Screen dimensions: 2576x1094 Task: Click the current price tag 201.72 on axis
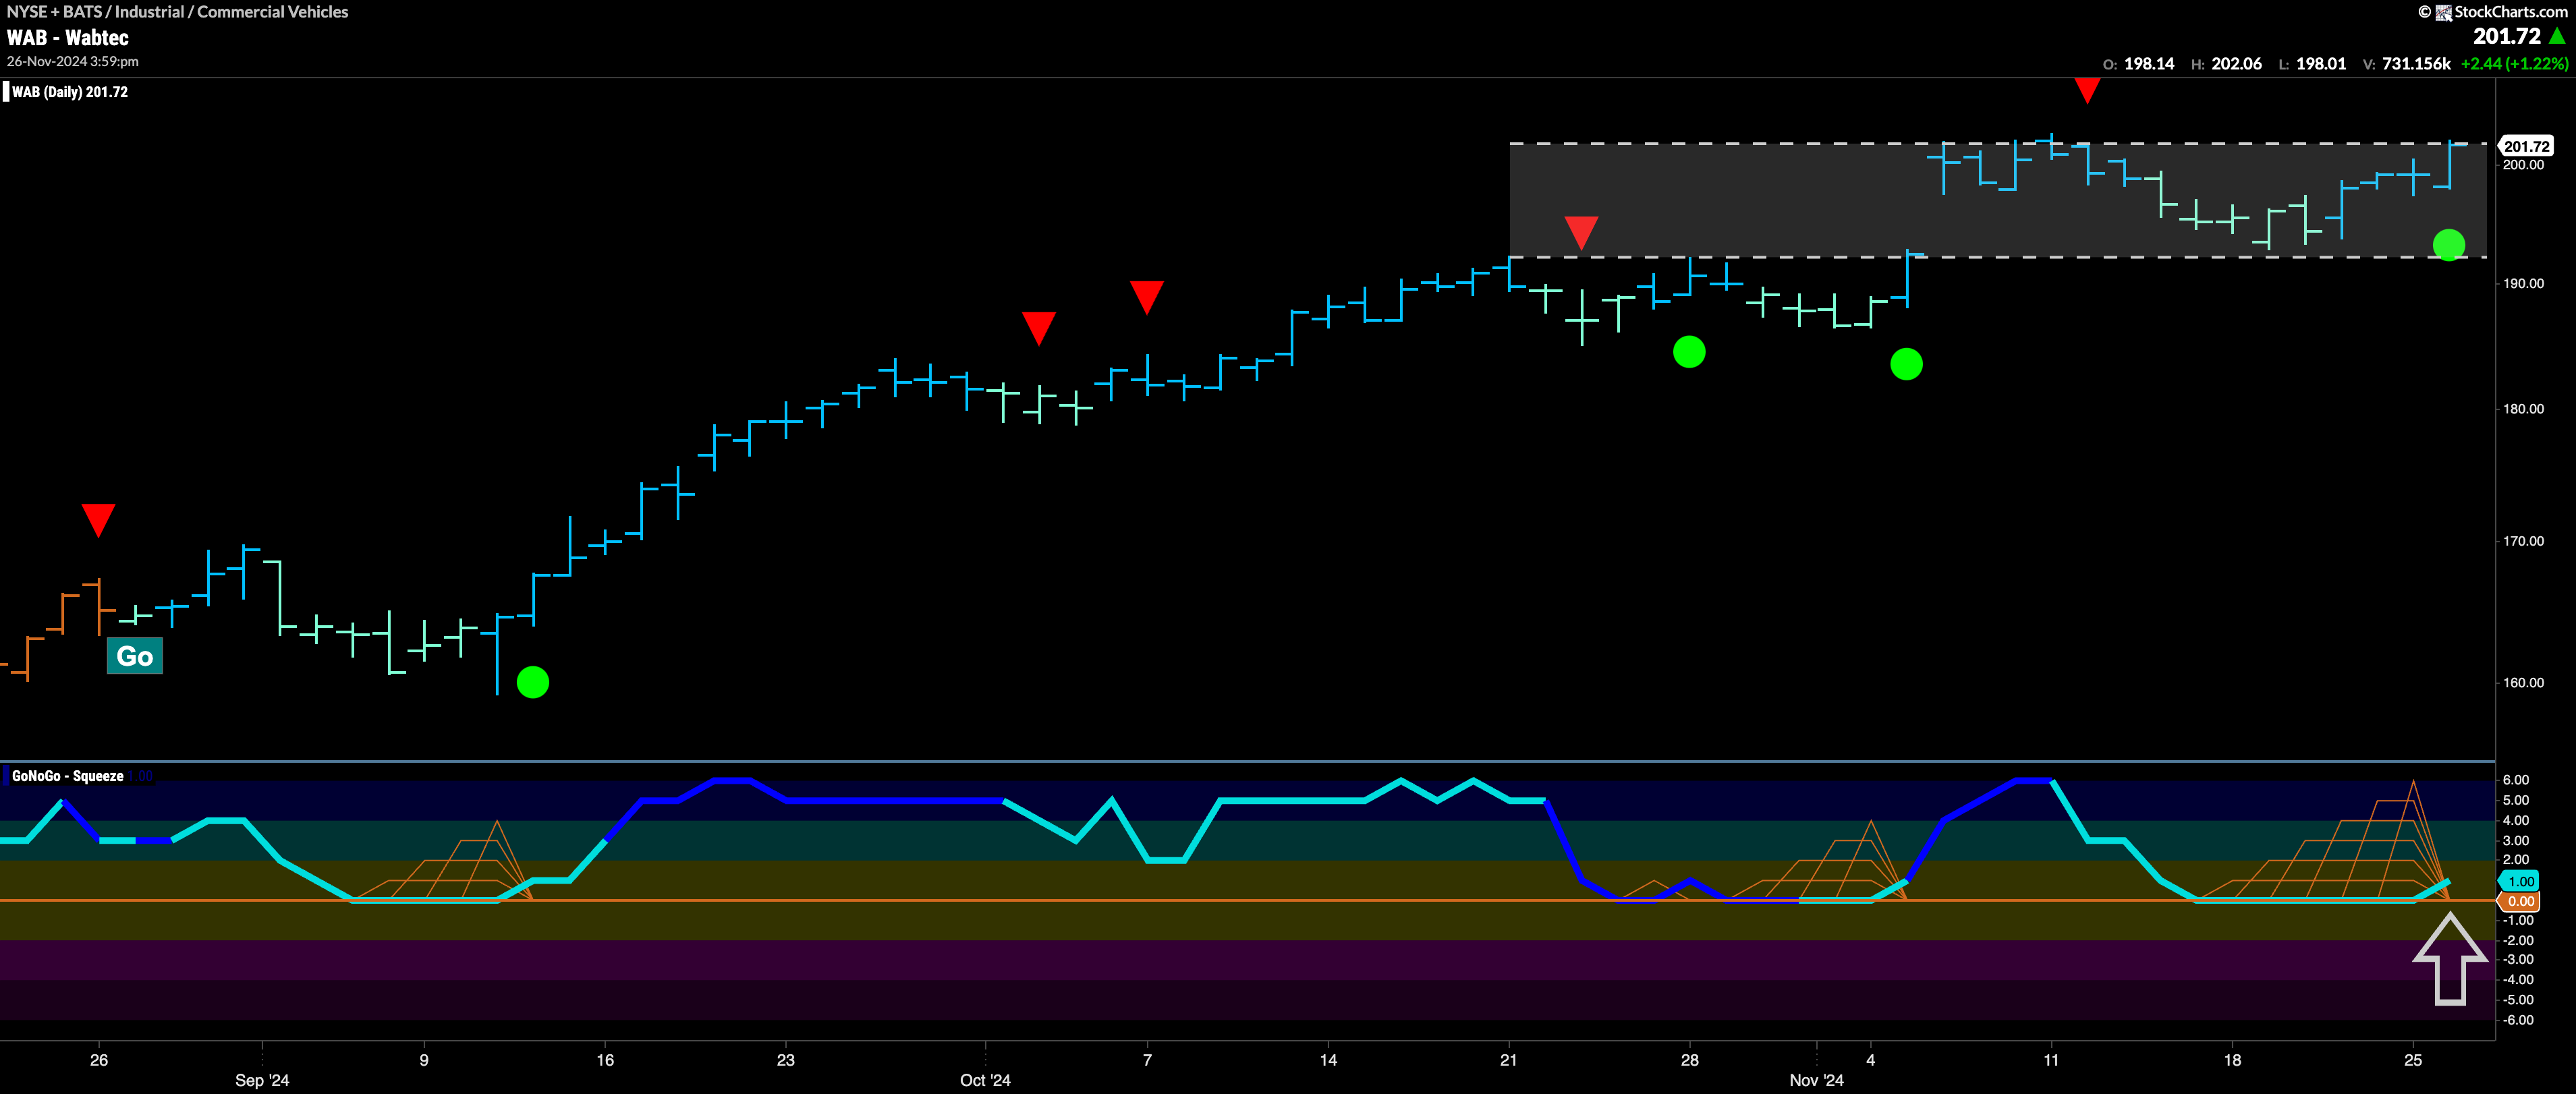pyautogui.click(x=2526, y=146)
